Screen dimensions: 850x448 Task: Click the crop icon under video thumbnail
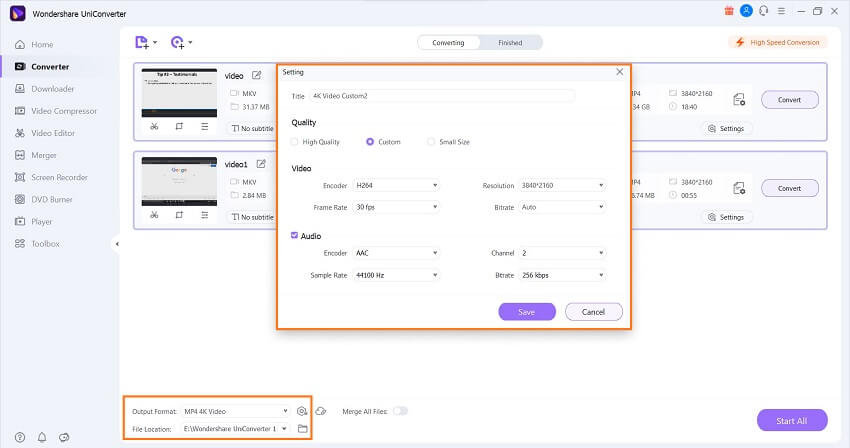point(179,126)
